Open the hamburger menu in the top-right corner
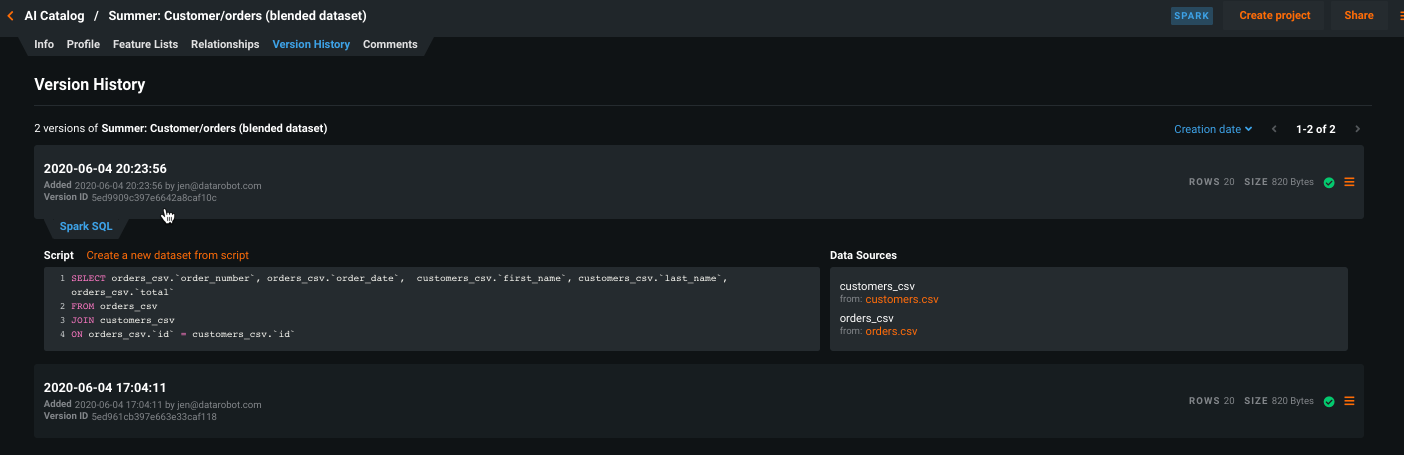 pos(1398,16)
